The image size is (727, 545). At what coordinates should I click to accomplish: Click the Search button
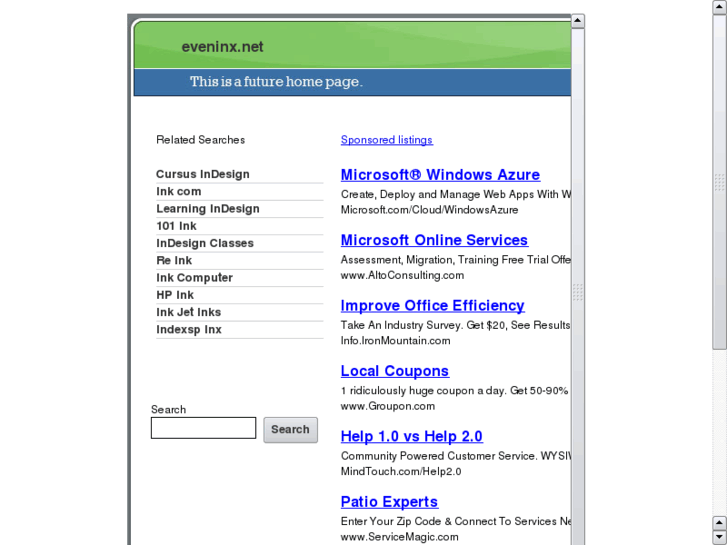tap(290, 430)
